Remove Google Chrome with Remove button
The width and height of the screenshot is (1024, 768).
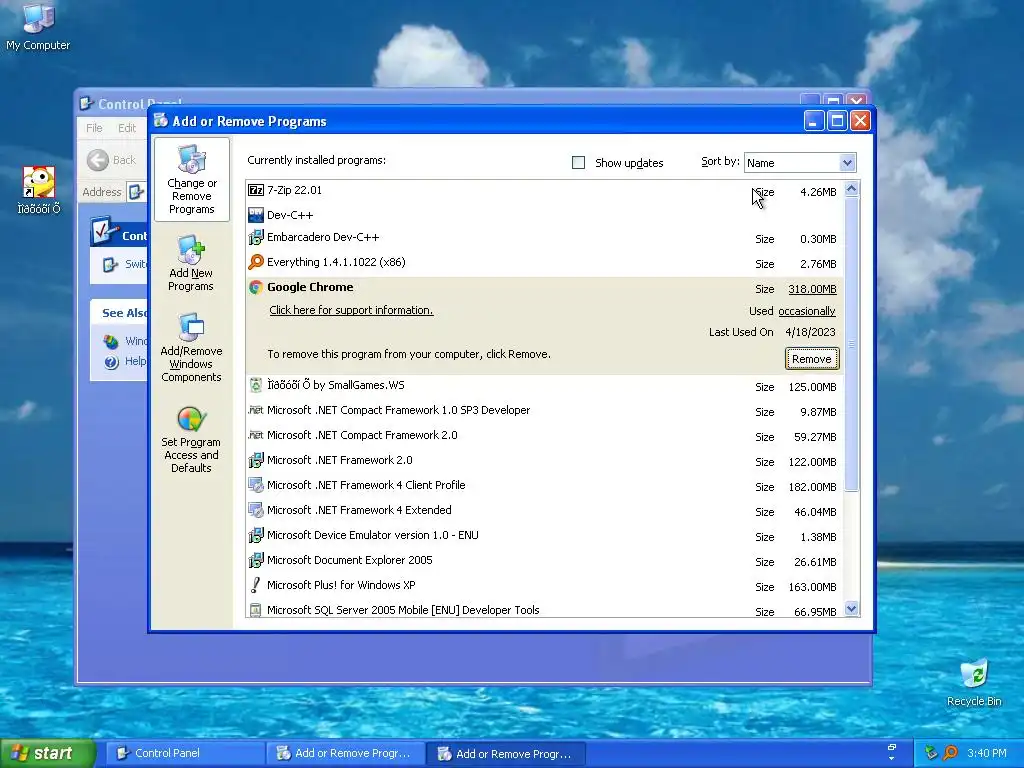click(x=811, y=359)
